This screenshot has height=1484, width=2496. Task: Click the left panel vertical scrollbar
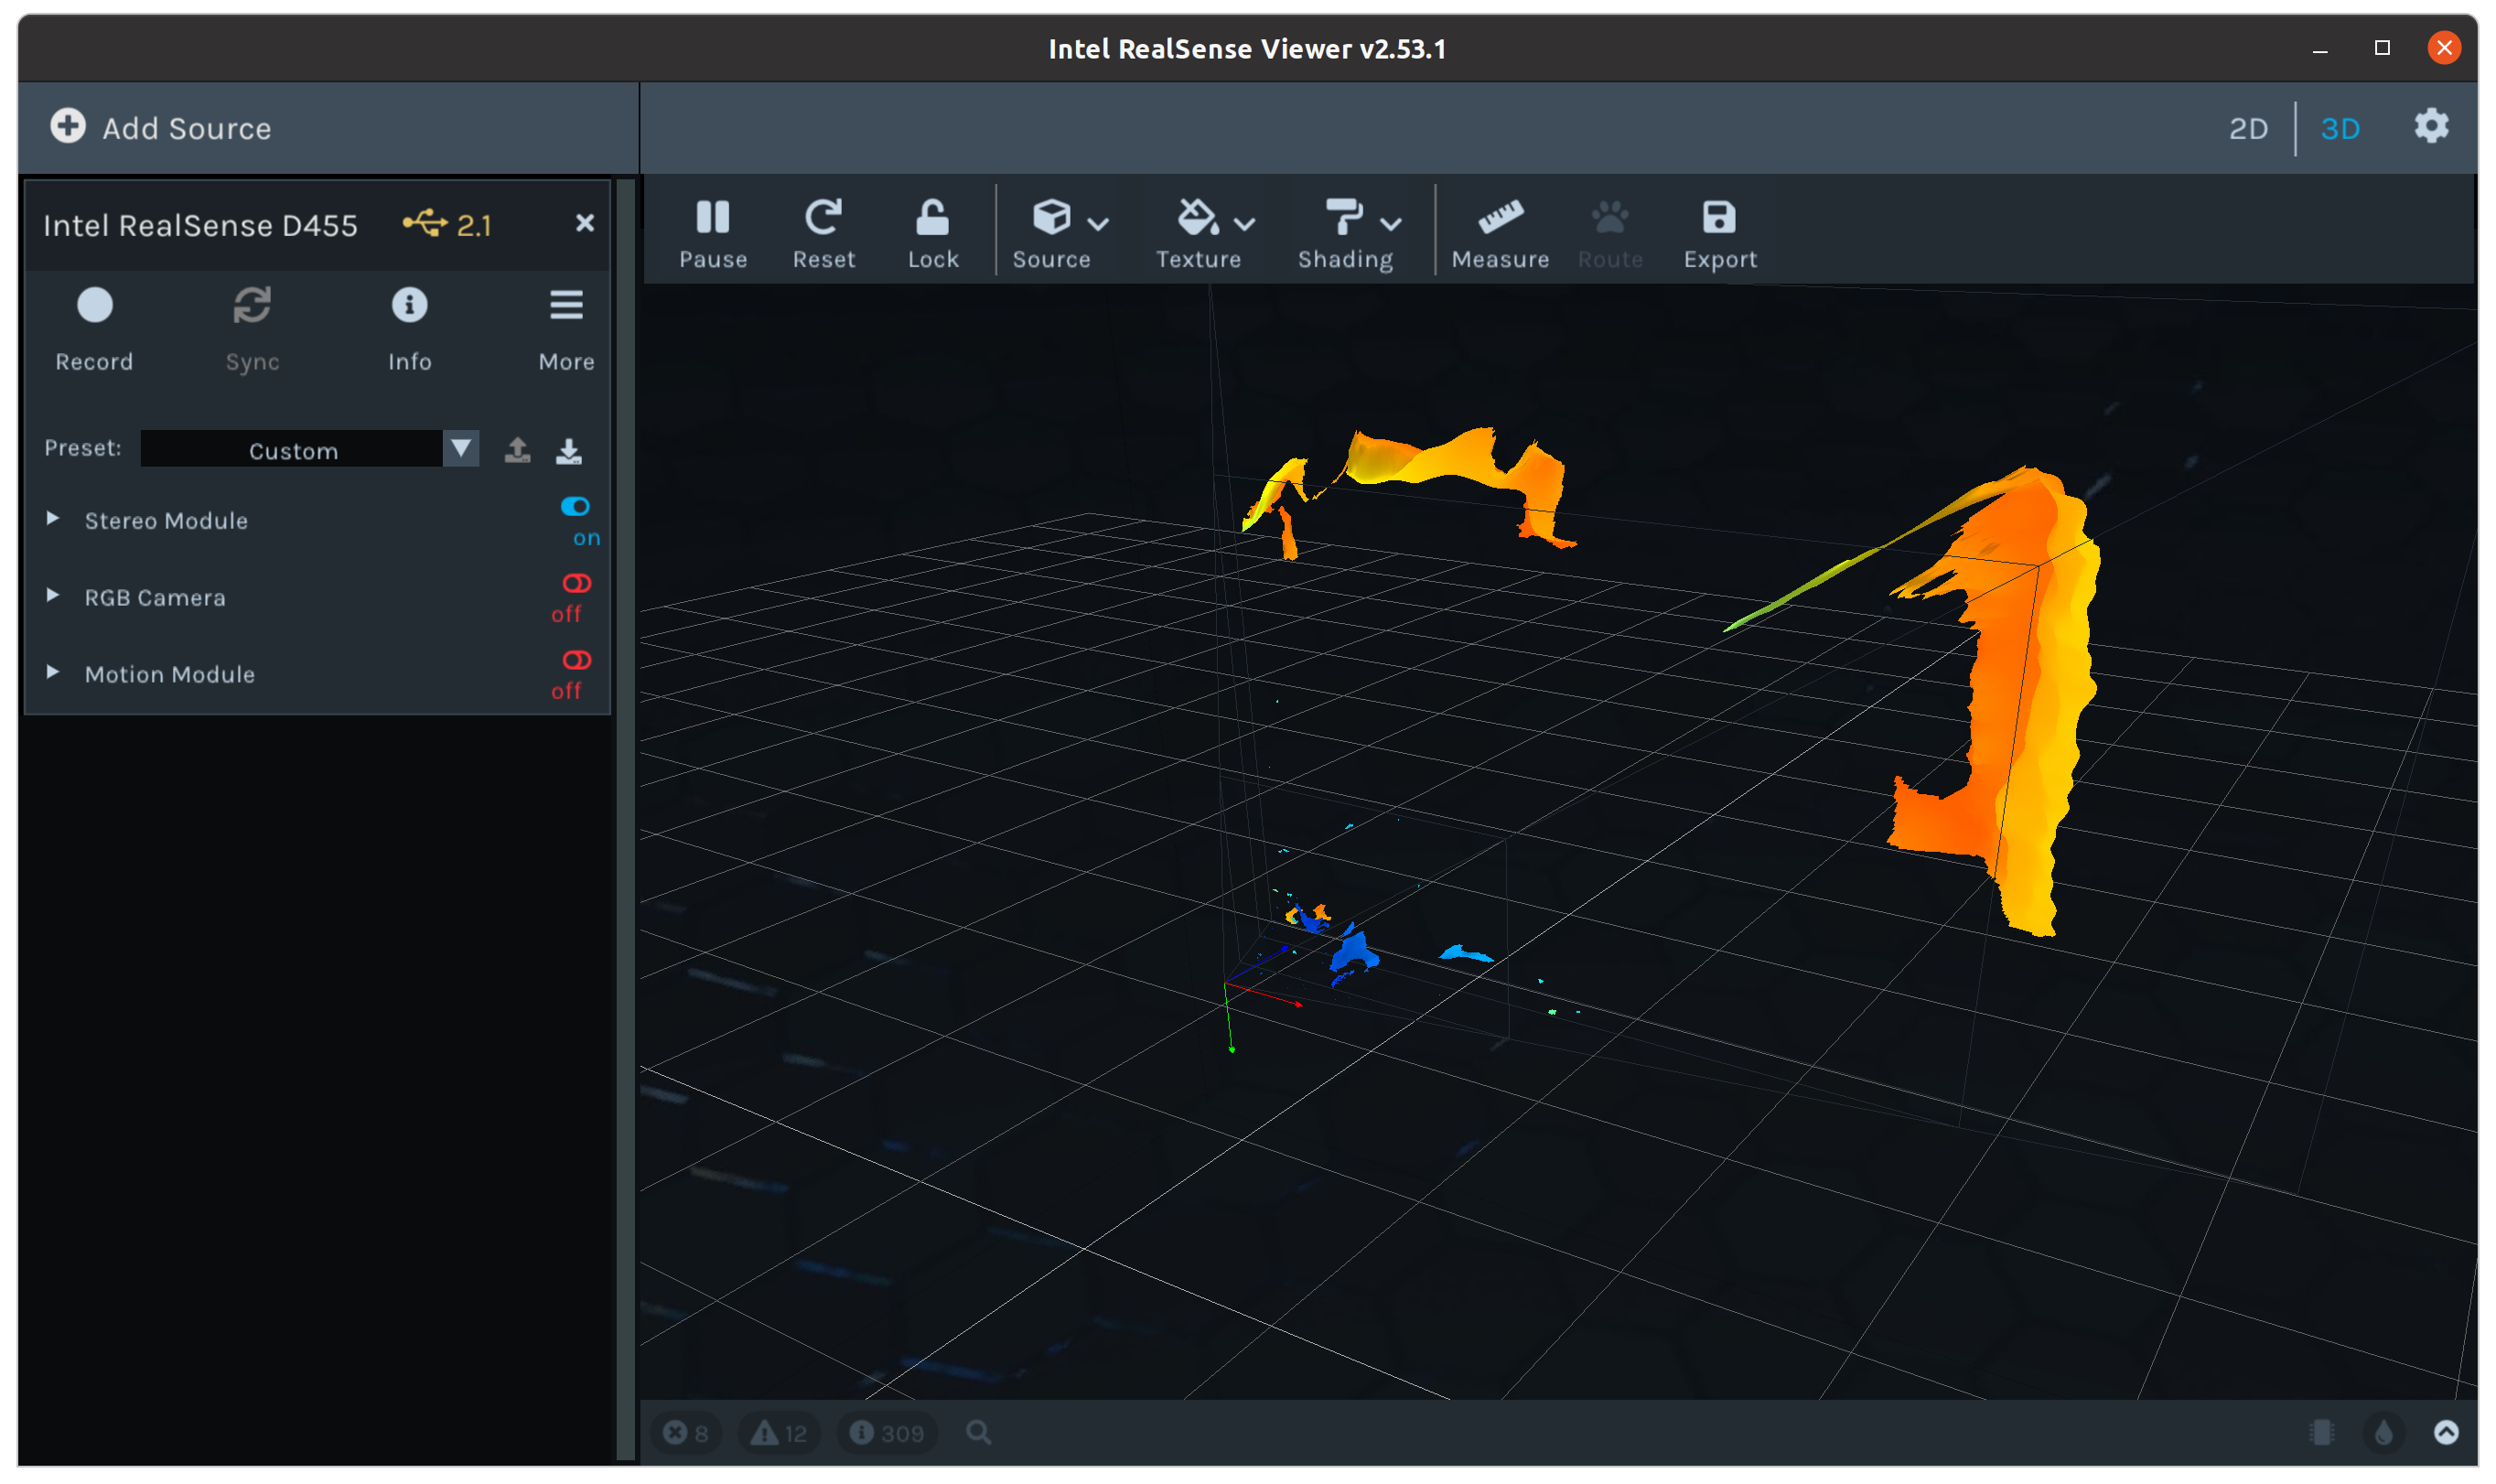point(626,820)
